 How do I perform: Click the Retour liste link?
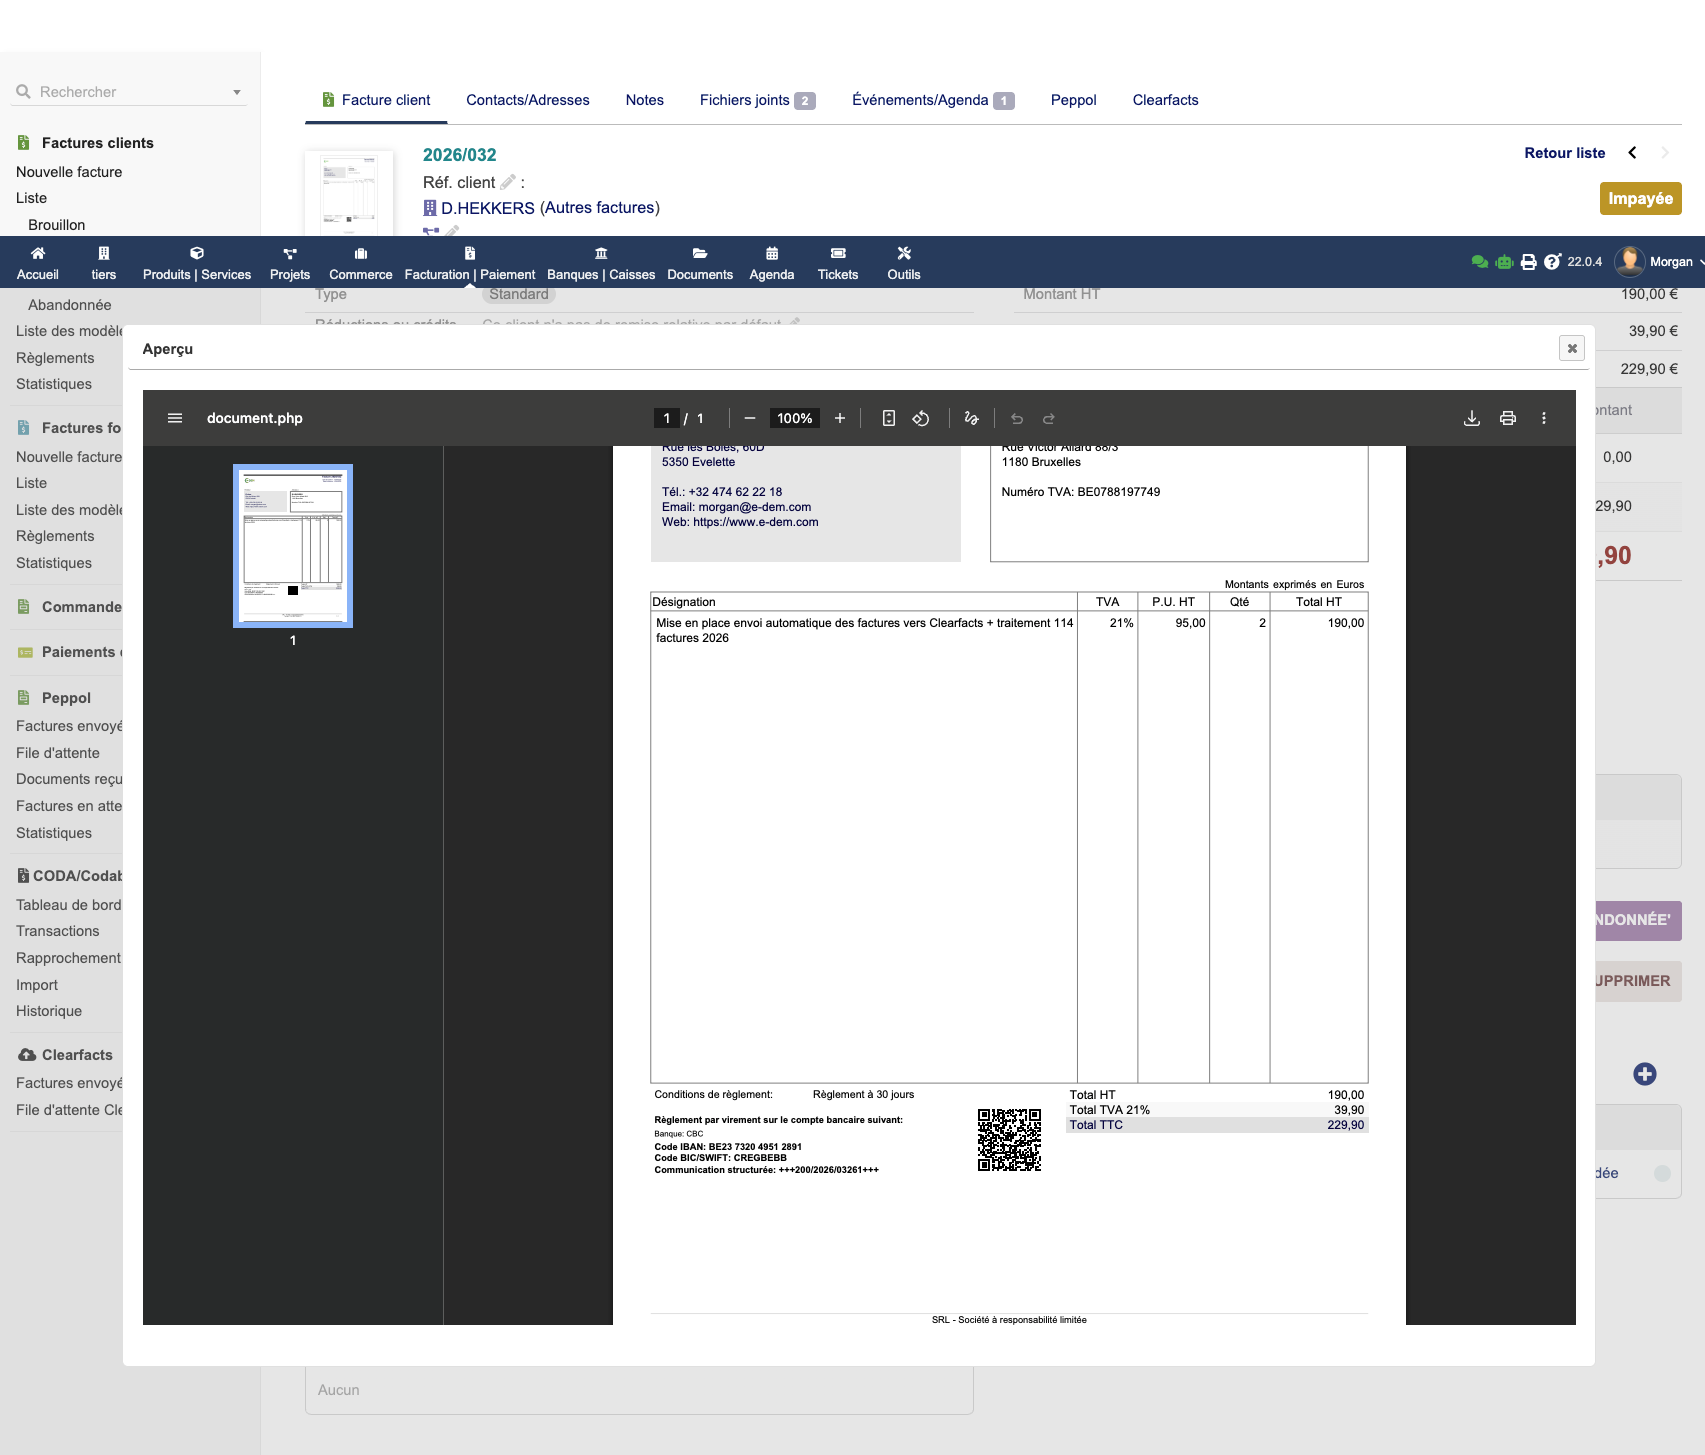(1564, 153)
